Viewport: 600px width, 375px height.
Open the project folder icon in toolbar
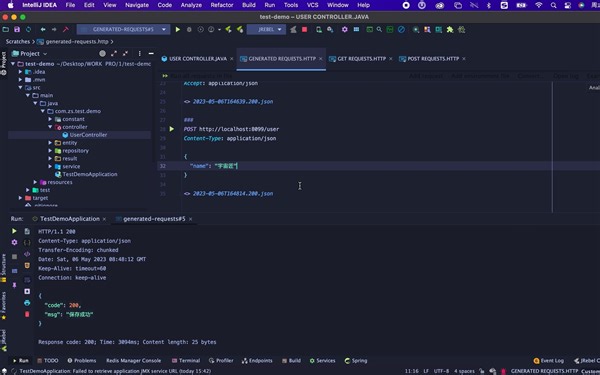pyautogui.click(x=6, y=29)
